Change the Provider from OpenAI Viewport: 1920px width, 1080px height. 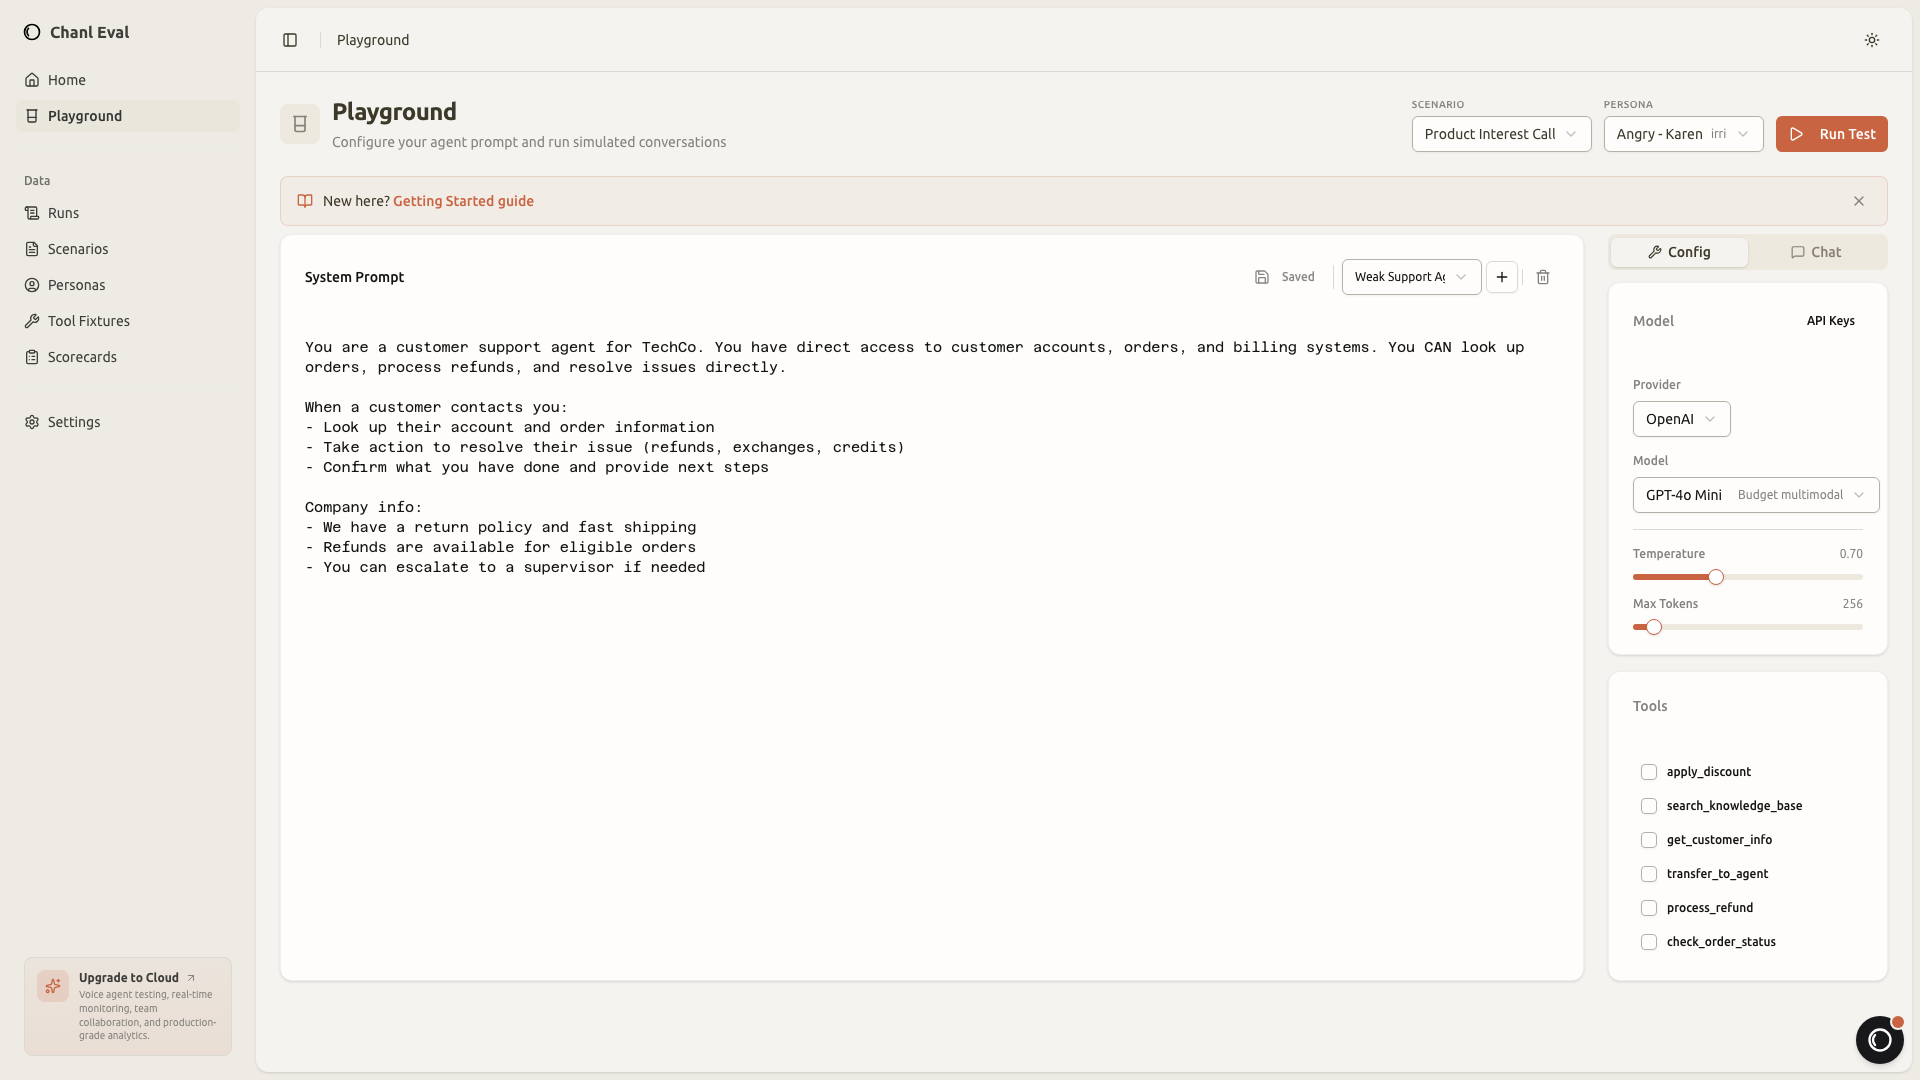coord(1681,419)
